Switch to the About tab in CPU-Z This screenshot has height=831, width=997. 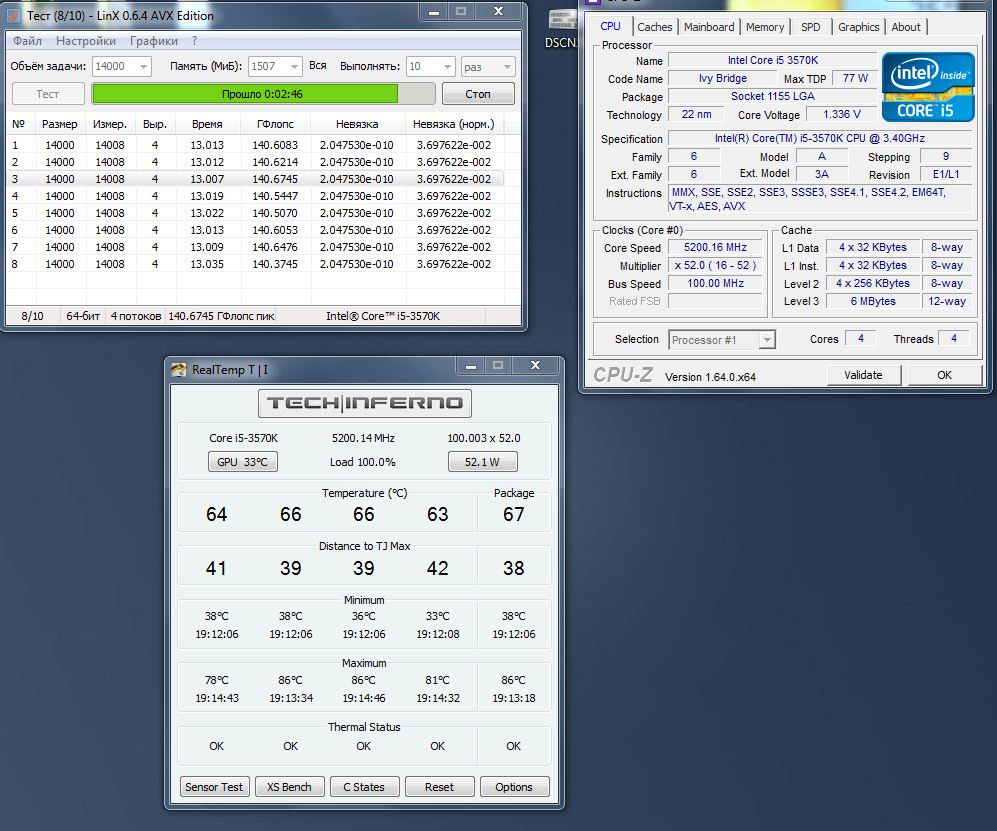905,27
